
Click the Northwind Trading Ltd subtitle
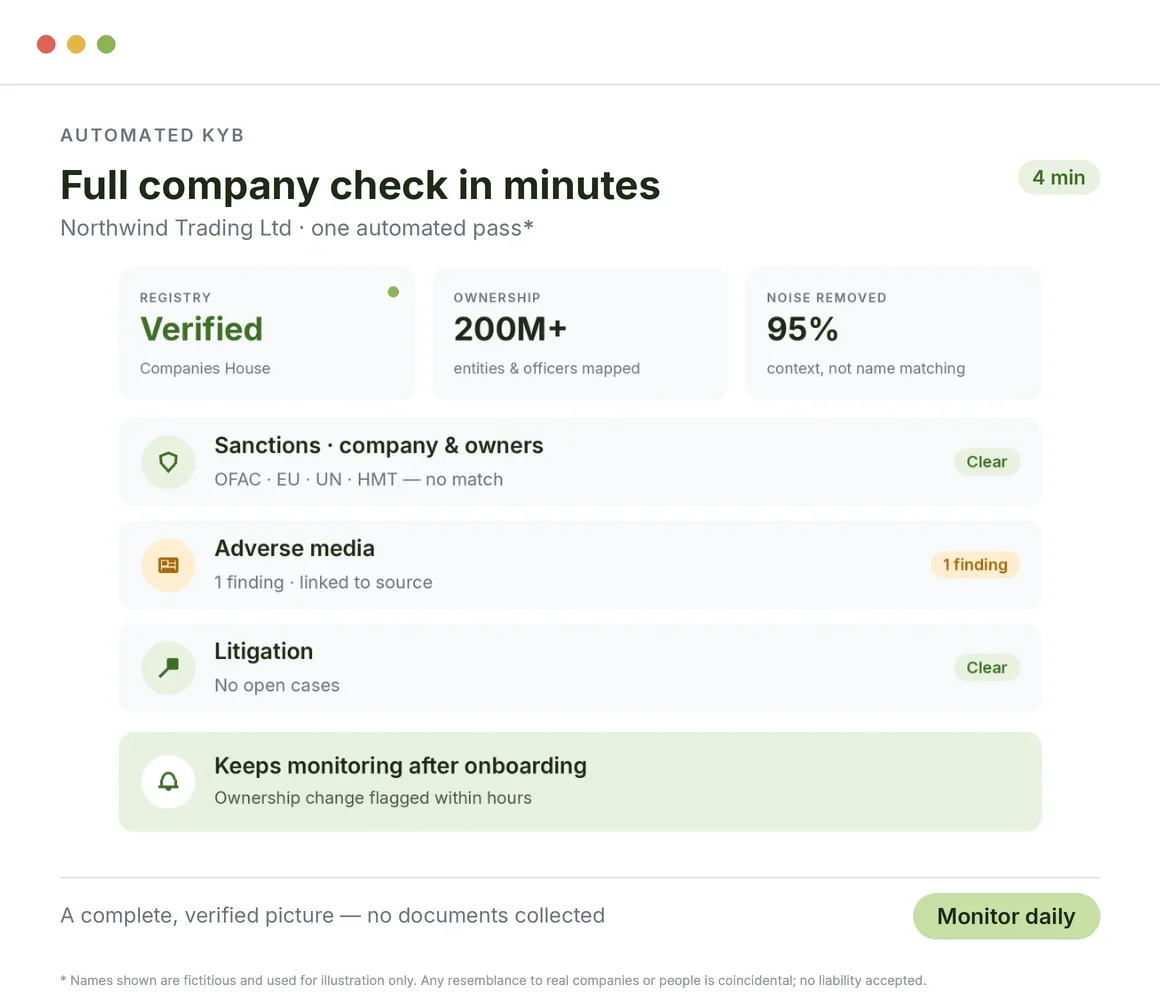[x=297, y=228]
